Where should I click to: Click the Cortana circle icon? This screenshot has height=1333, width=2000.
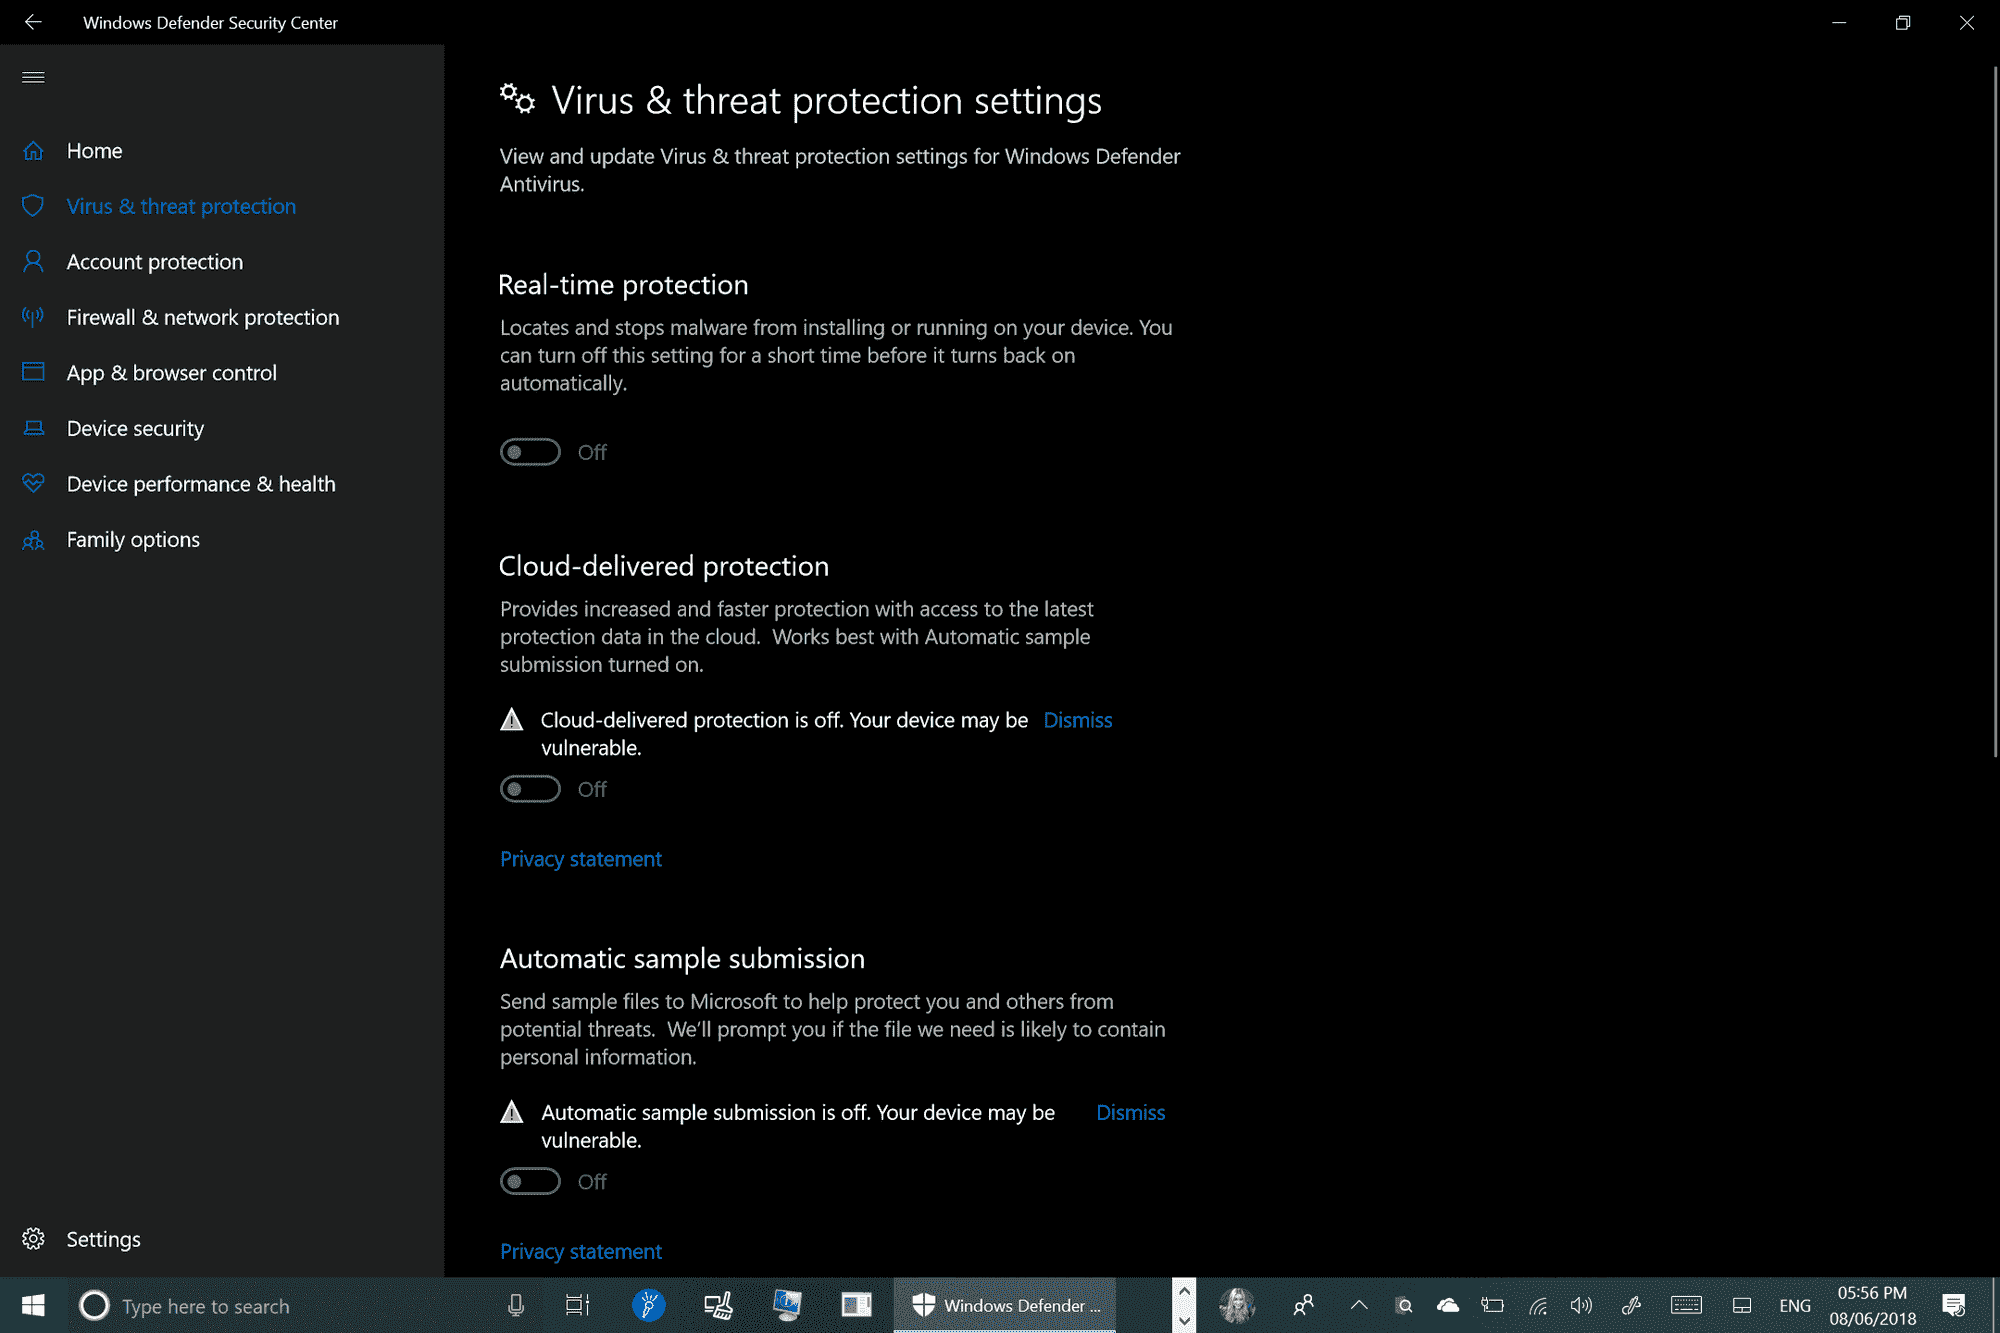click(x=94, y=1305)
